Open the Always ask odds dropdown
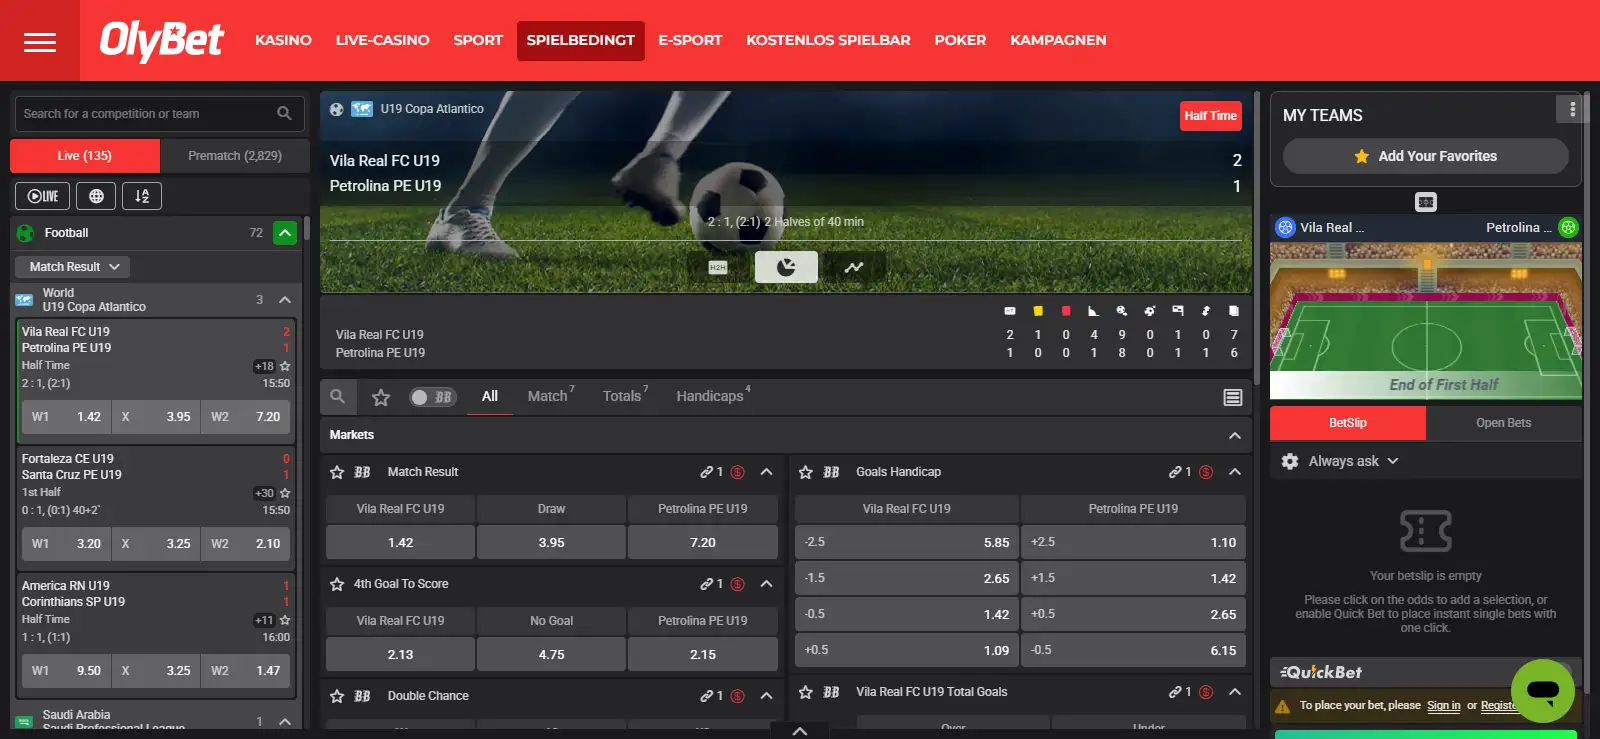The image size is (1600, 739). [x=1353, y=461]
